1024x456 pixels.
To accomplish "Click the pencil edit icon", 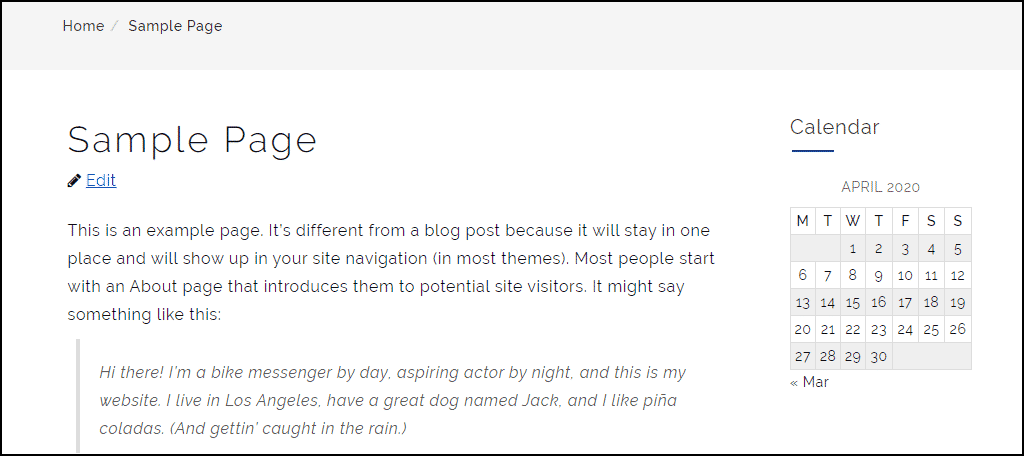I will click(74, 180).
